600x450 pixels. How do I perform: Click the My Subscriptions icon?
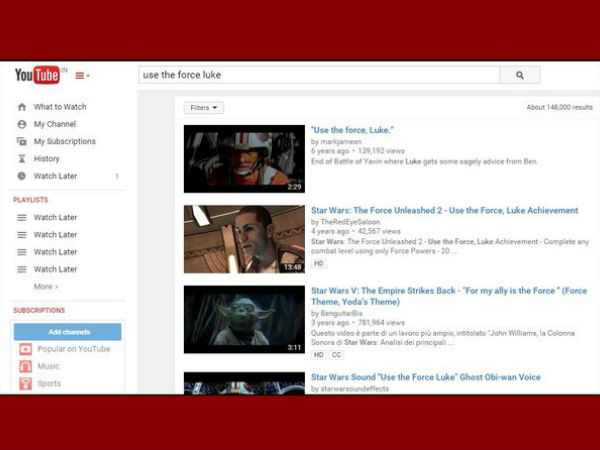point(21,142)
